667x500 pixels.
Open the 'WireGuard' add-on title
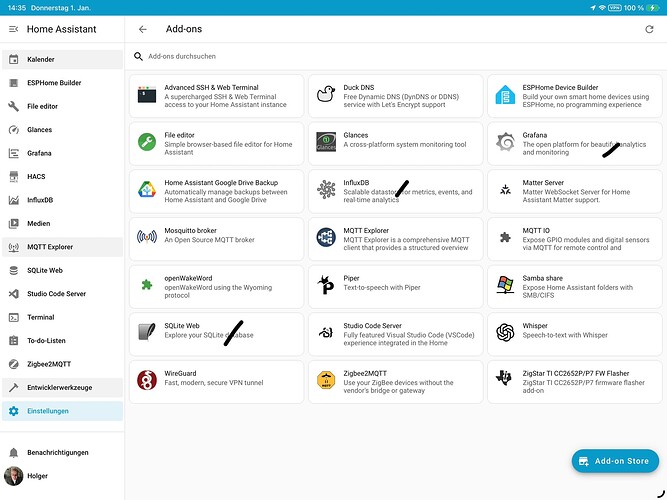pos(180,373)
